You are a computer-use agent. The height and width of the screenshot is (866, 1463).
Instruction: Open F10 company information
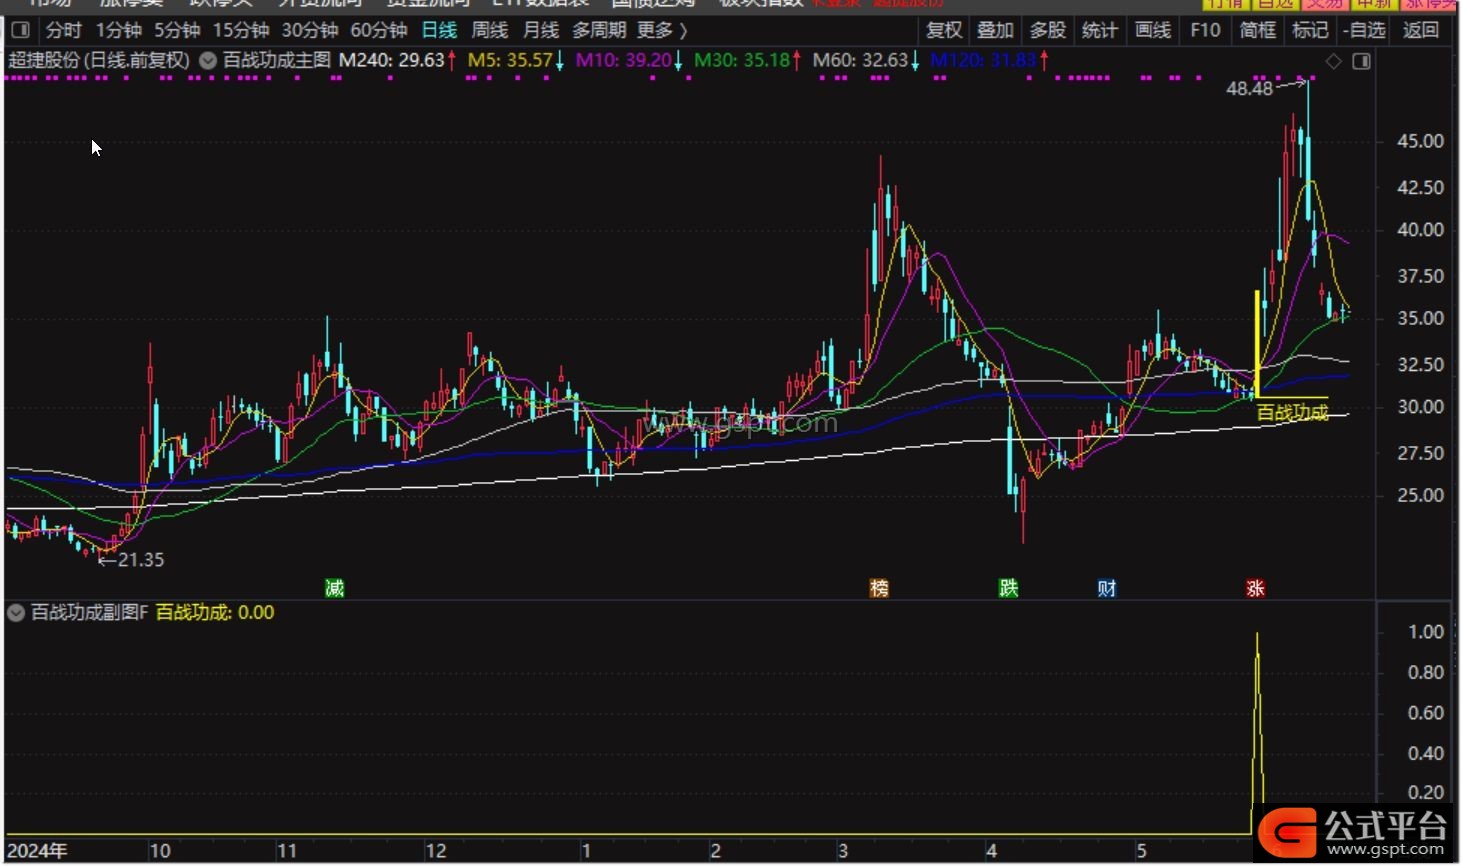1205,30
